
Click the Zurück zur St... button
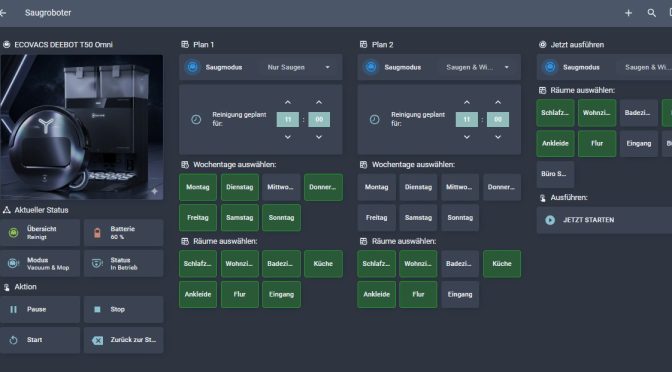[123, 340]
